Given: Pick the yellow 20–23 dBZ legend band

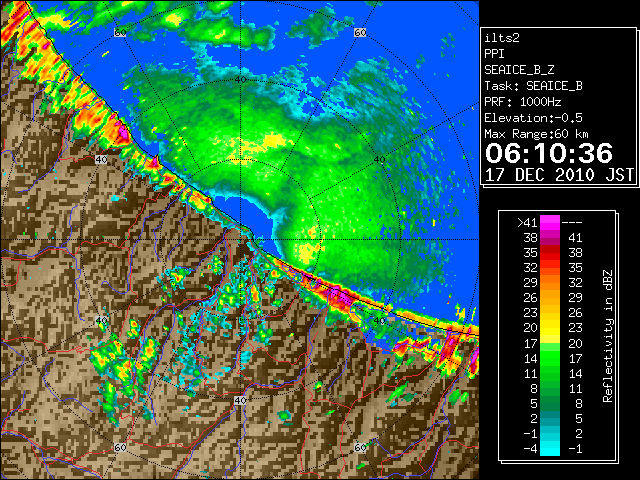Looking at the screenshot, I should pos(550,328).
